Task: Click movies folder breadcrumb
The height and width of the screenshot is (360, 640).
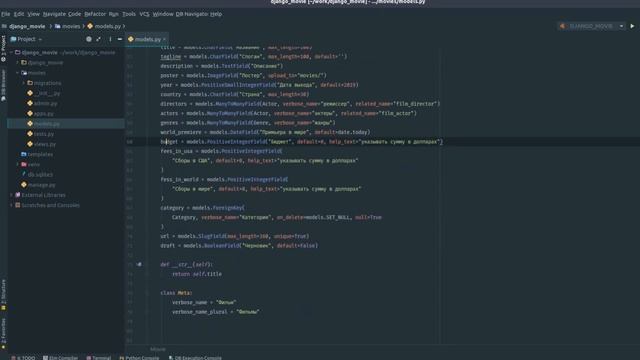Action: (67, 26)
